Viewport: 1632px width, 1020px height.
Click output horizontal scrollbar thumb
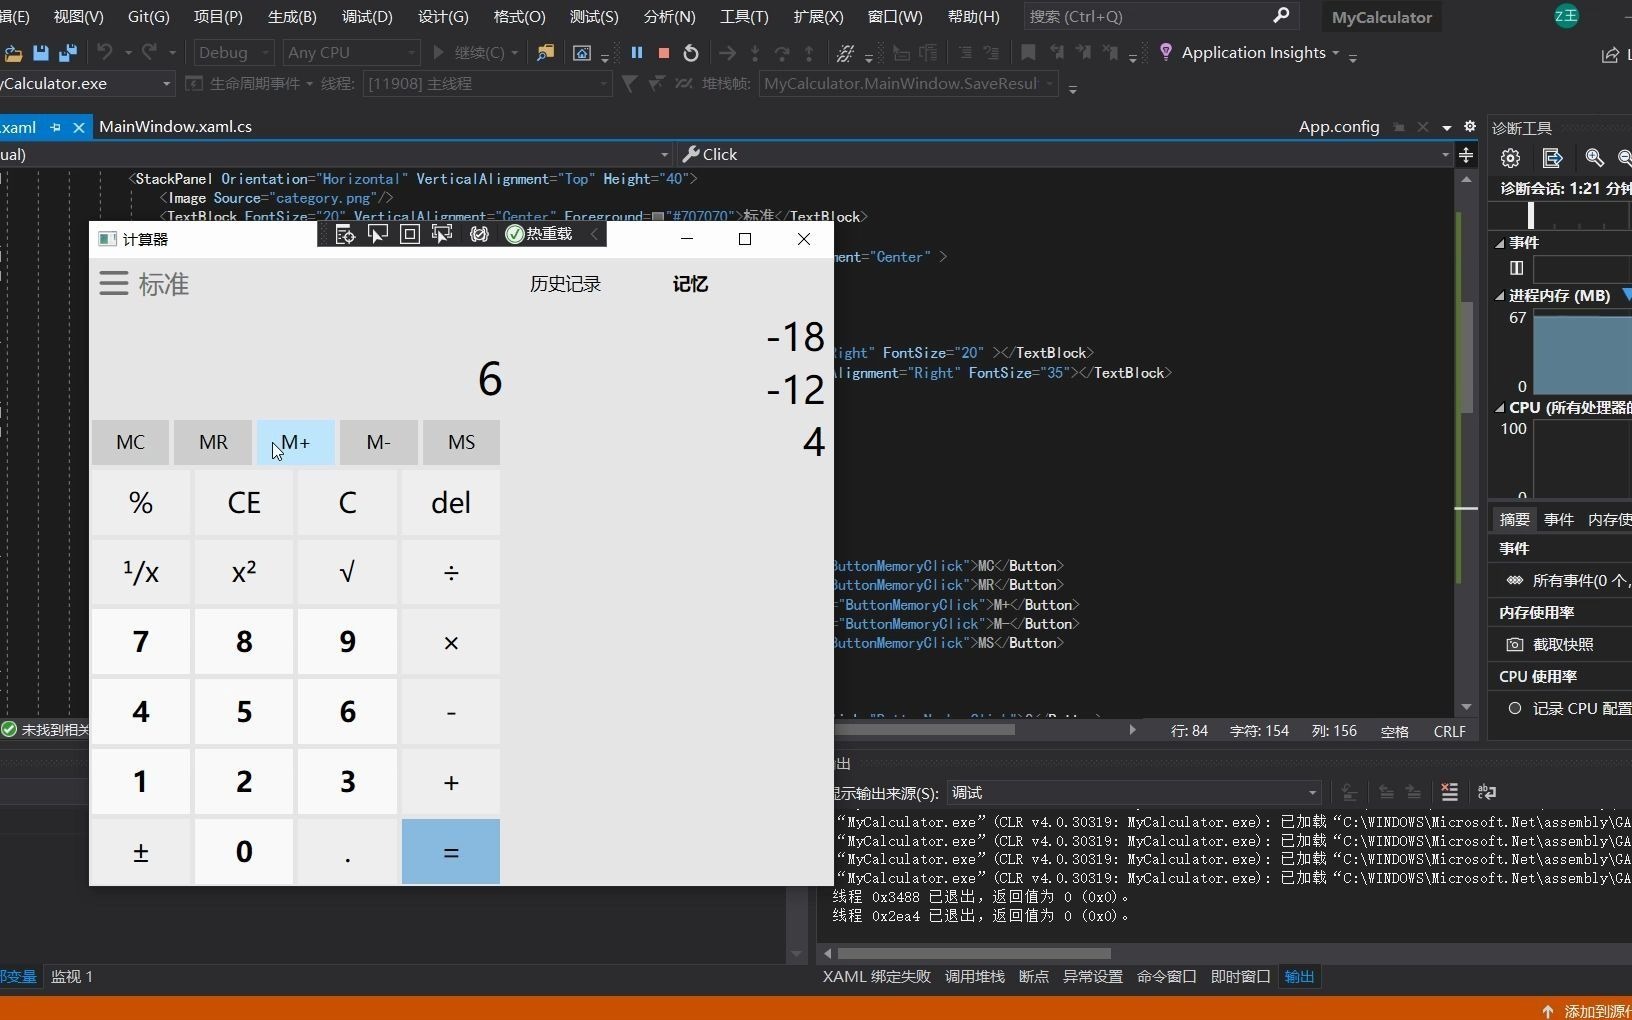tap(974, 953)
